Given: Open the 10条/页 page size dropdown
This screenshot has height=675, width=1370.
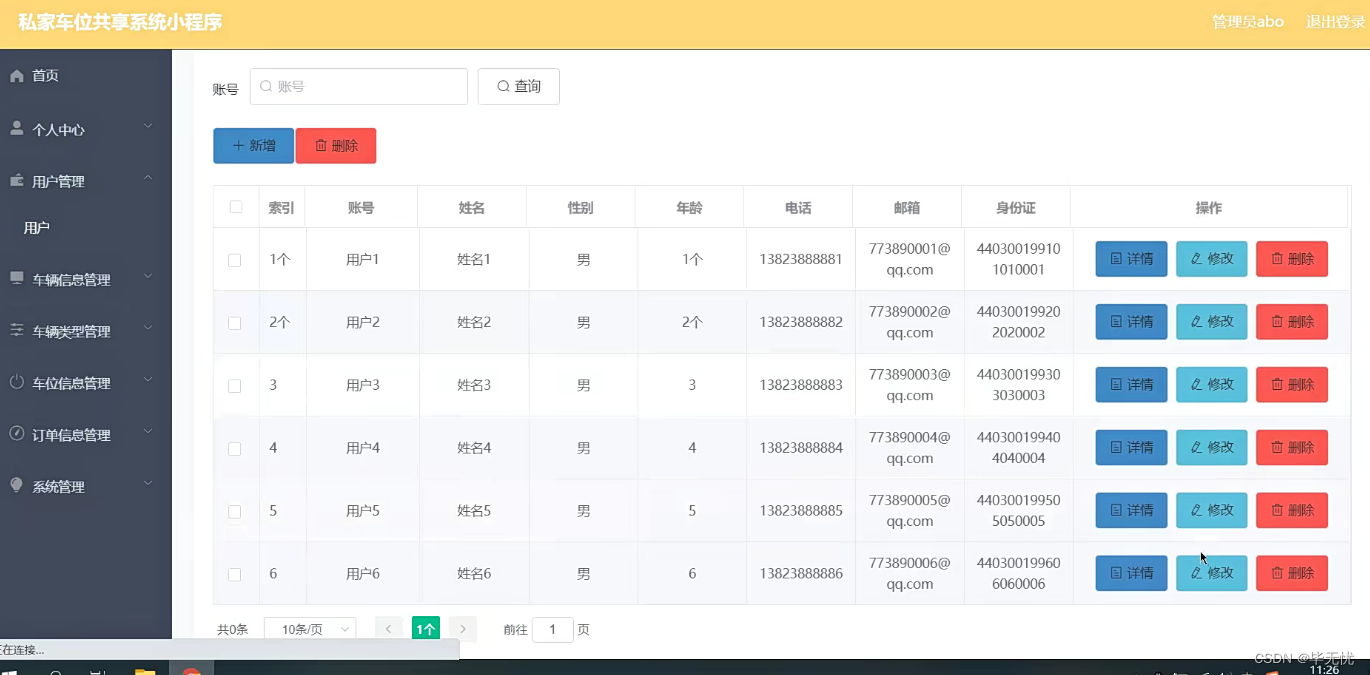Looking at the screenshot, I should click(310, 629).
